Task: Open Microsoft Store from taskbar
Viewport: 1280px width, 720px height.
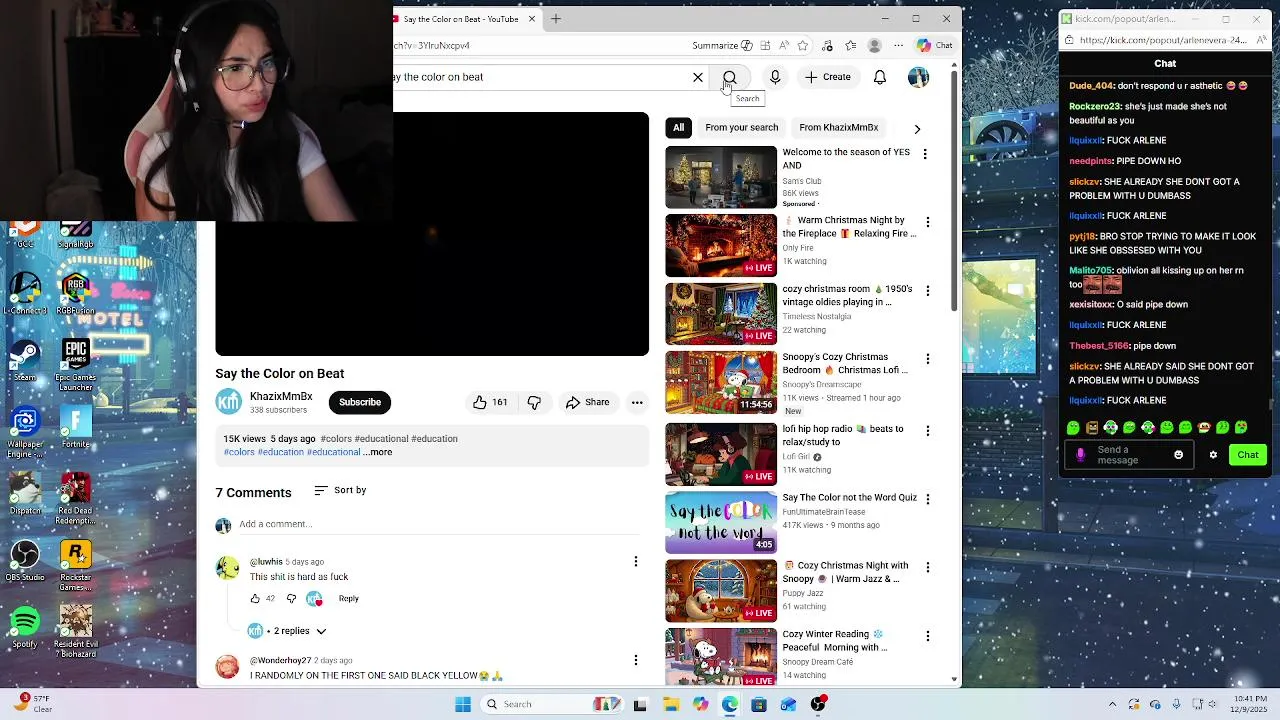Action: coord(759,704)
